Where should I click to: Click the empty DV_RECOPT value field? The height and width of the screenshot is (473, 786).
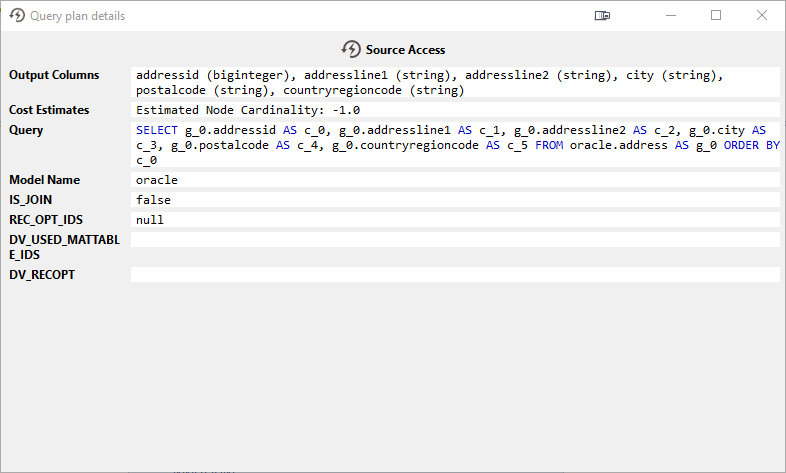pos(454,274)
